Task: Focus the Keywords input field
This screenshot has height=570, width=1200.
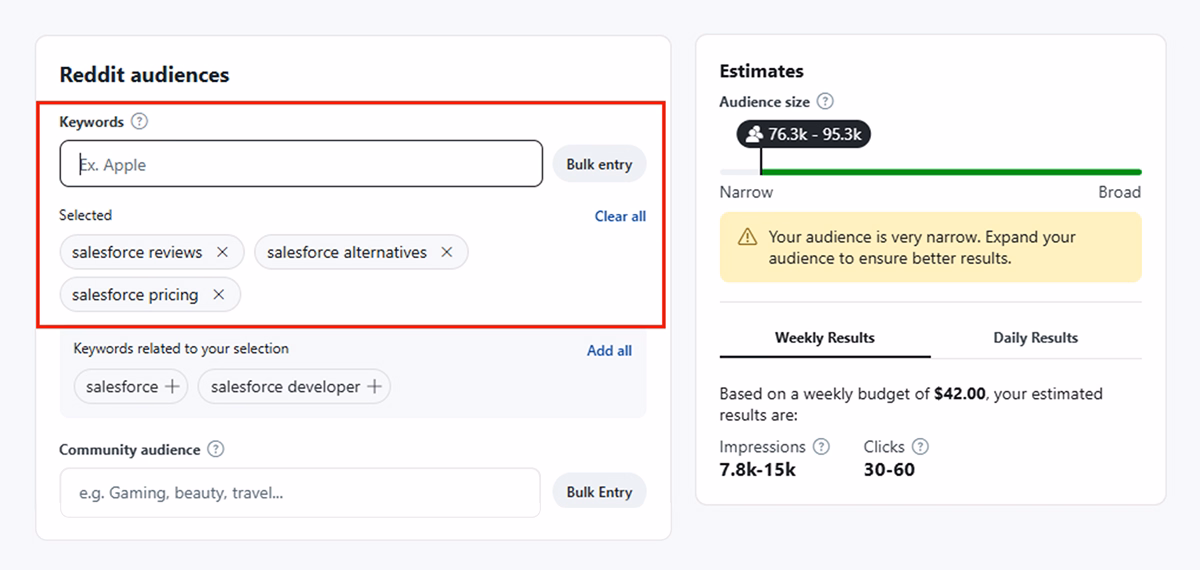Action: (301, 164)
